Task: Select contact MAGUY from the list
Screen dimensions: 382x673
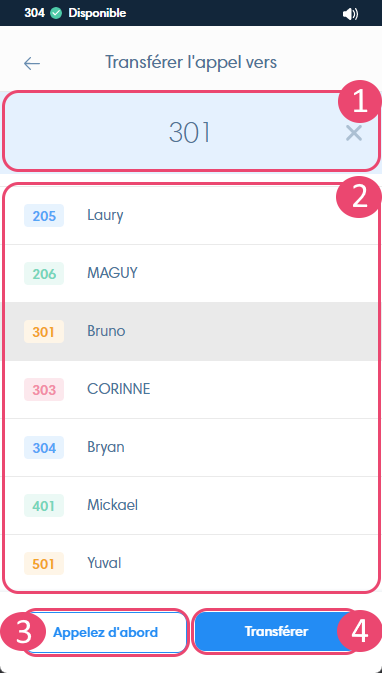Action: click(x=191, y=273)
